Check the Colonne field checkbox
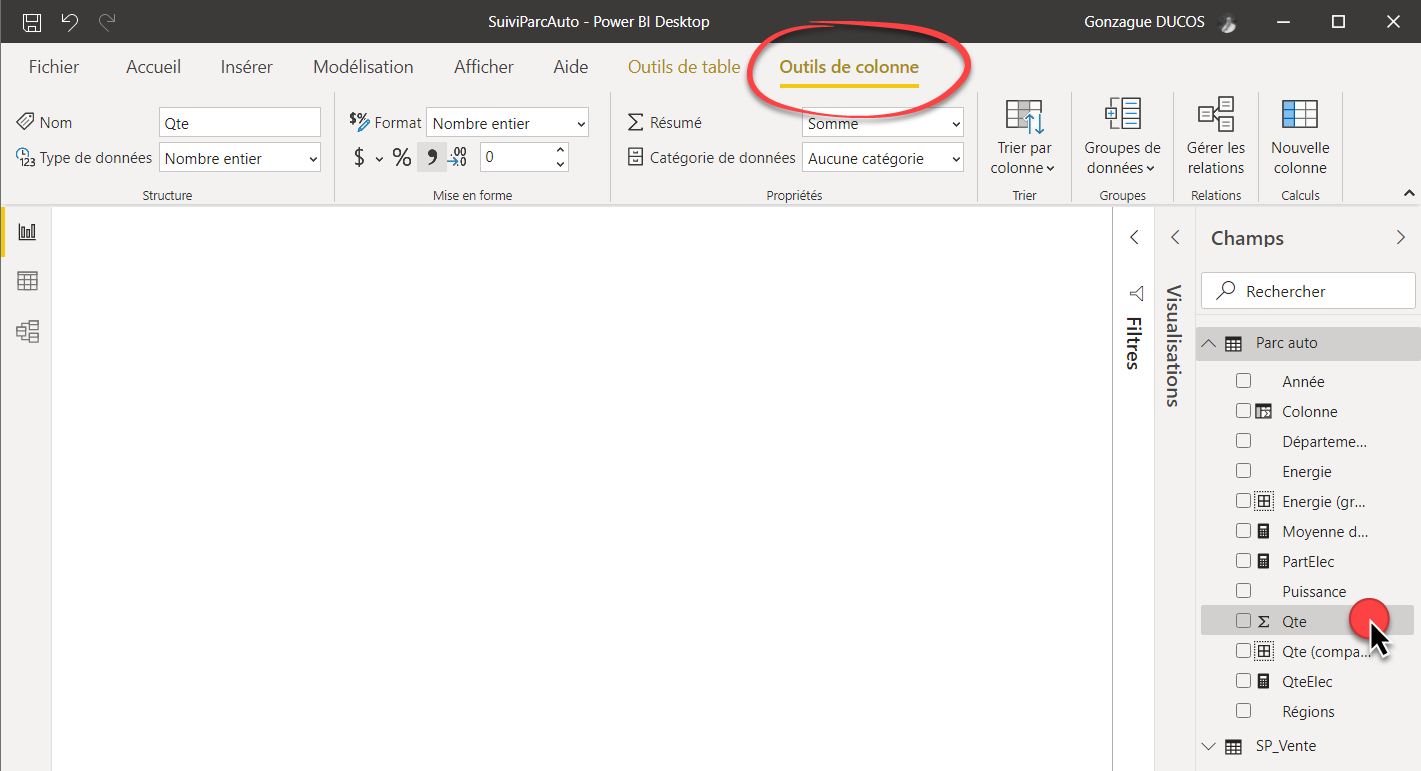Screen dimensions: 1421x771 click(1243, 411)
